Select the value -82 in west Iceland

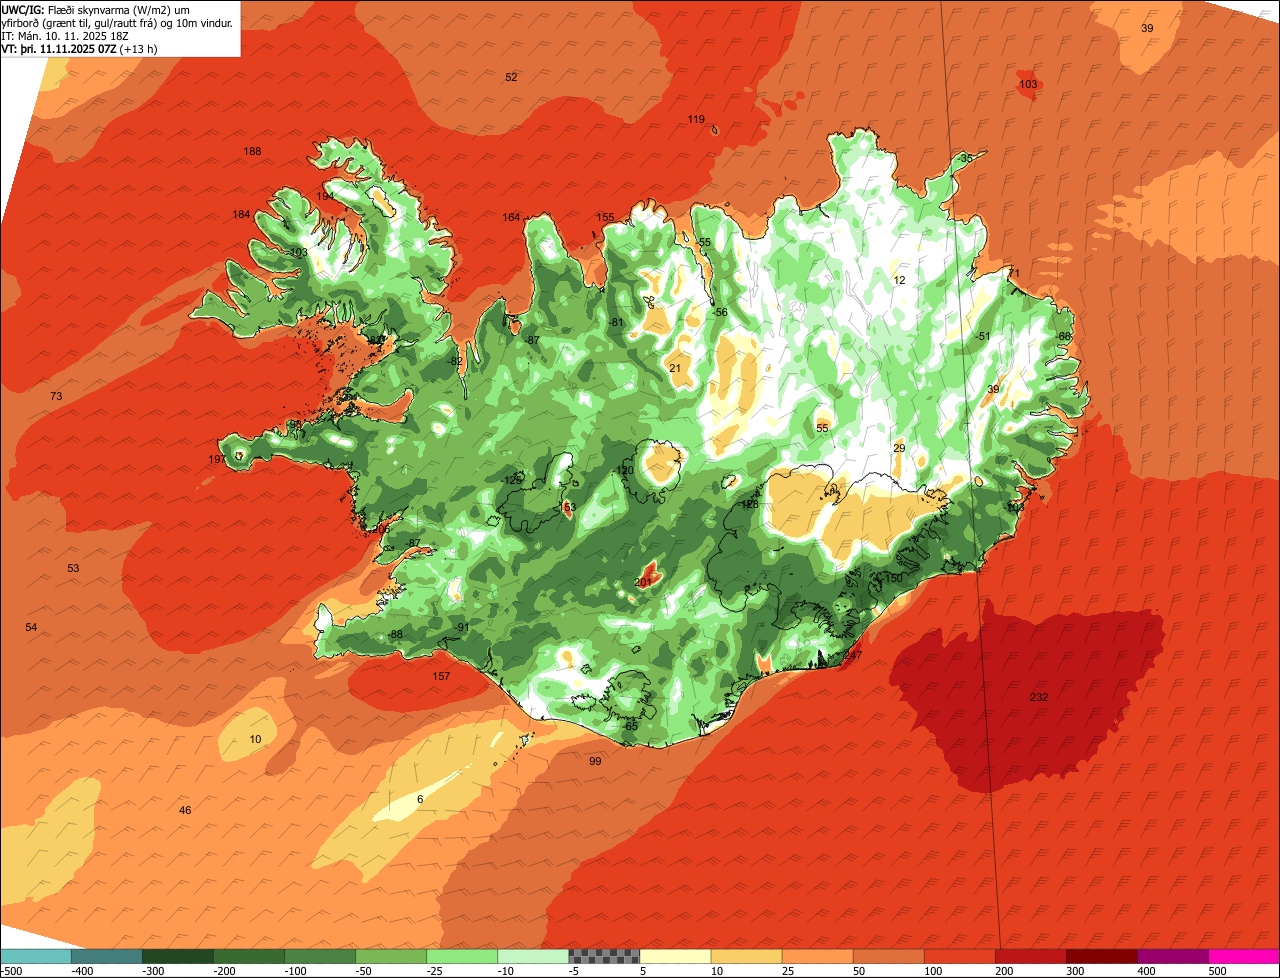(454, 361)
